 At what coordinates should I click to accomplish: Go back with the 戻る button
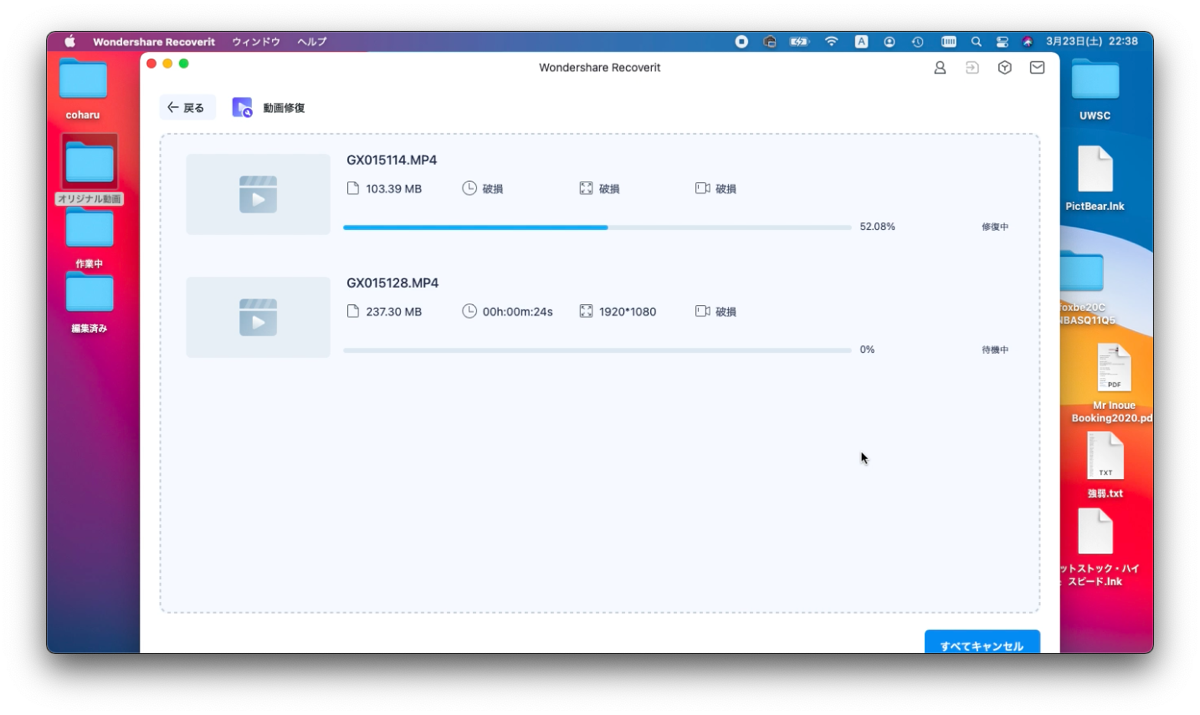point(187,107)
